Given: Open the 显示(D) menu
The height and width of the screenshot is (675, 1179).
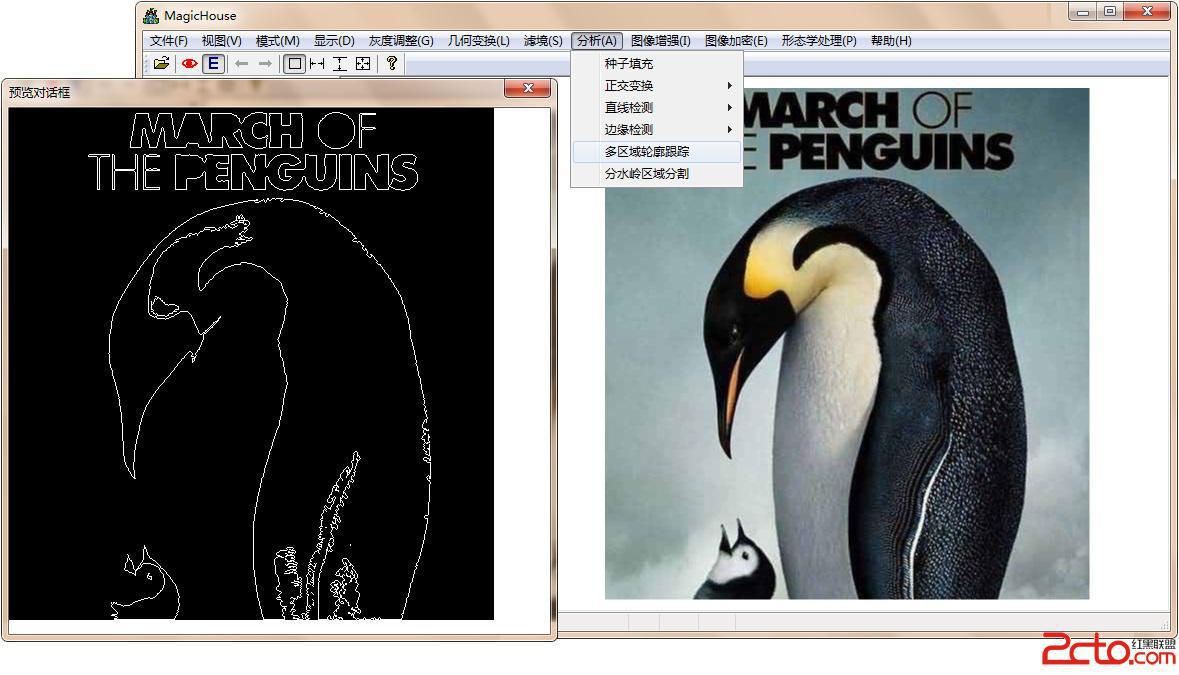Looking at the screenshot, I should 334,41.
